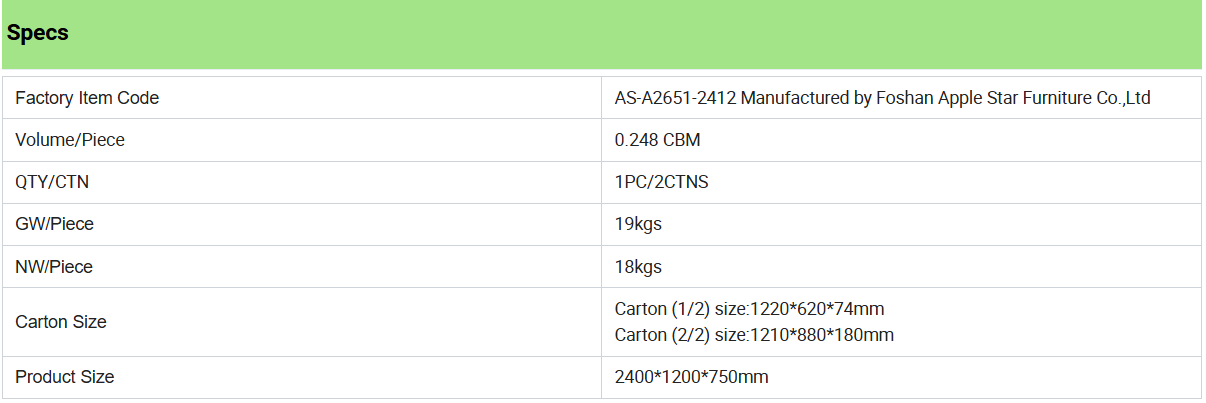Click the AS-A2651-2412 manufacturer value cell
This screenshot has height=403, width=1206.
pos(901,98)
